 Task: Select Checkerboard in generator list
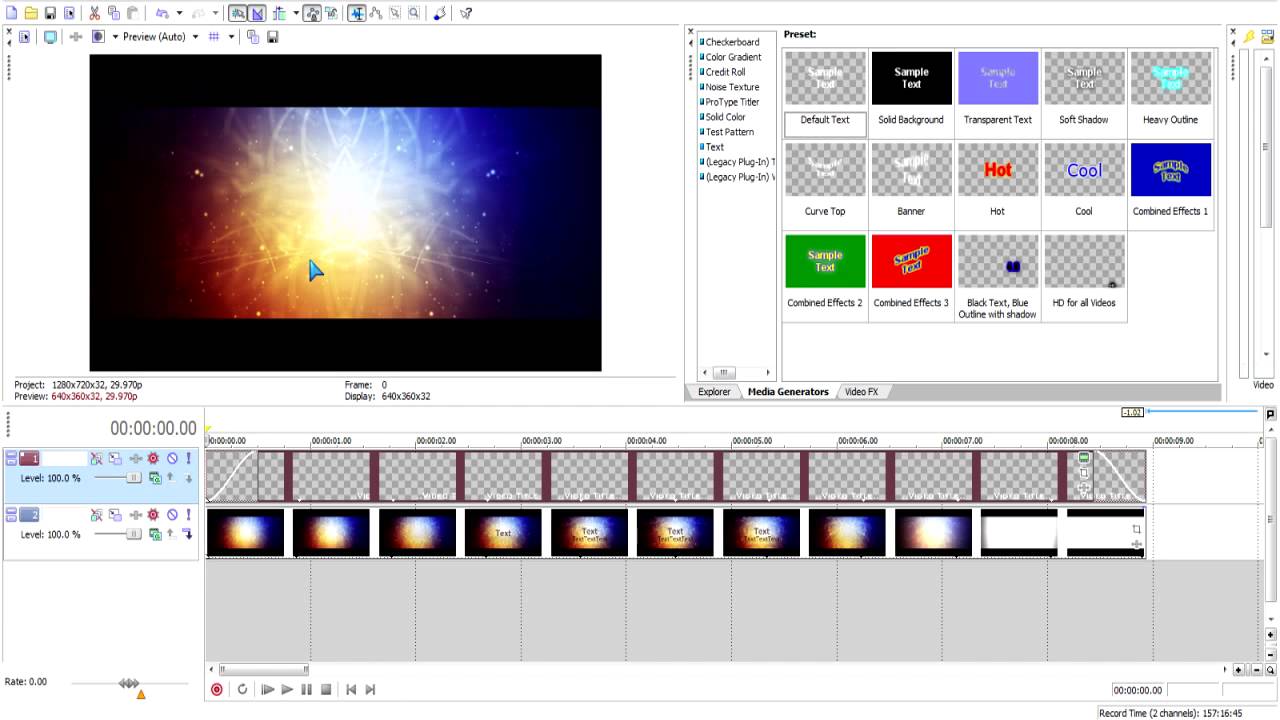[732, 42]
